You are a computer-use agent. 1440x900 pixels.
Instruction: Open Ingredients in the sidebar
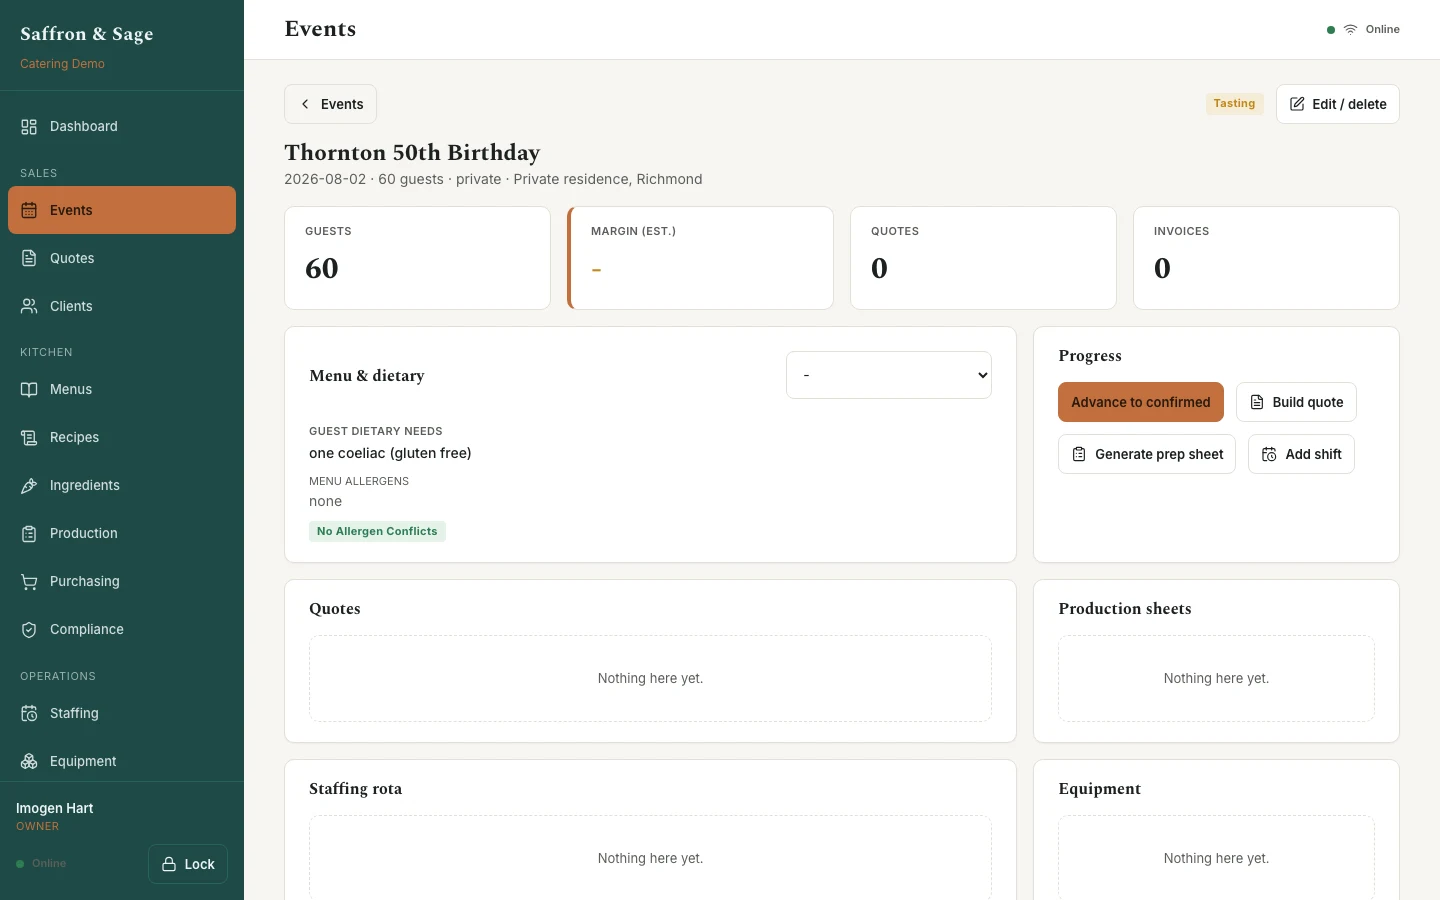tap(122, 486)
